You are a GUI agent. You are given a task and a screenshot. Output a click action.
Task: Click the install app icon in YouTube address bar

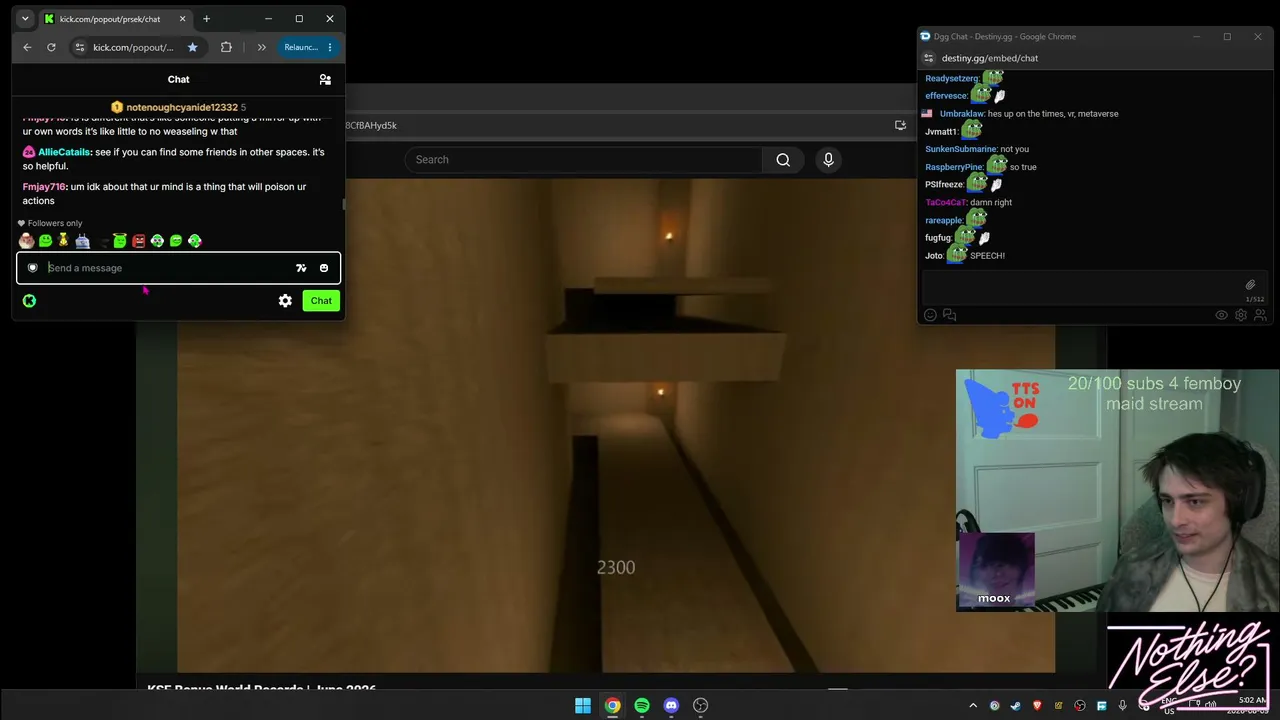[900, 125]
